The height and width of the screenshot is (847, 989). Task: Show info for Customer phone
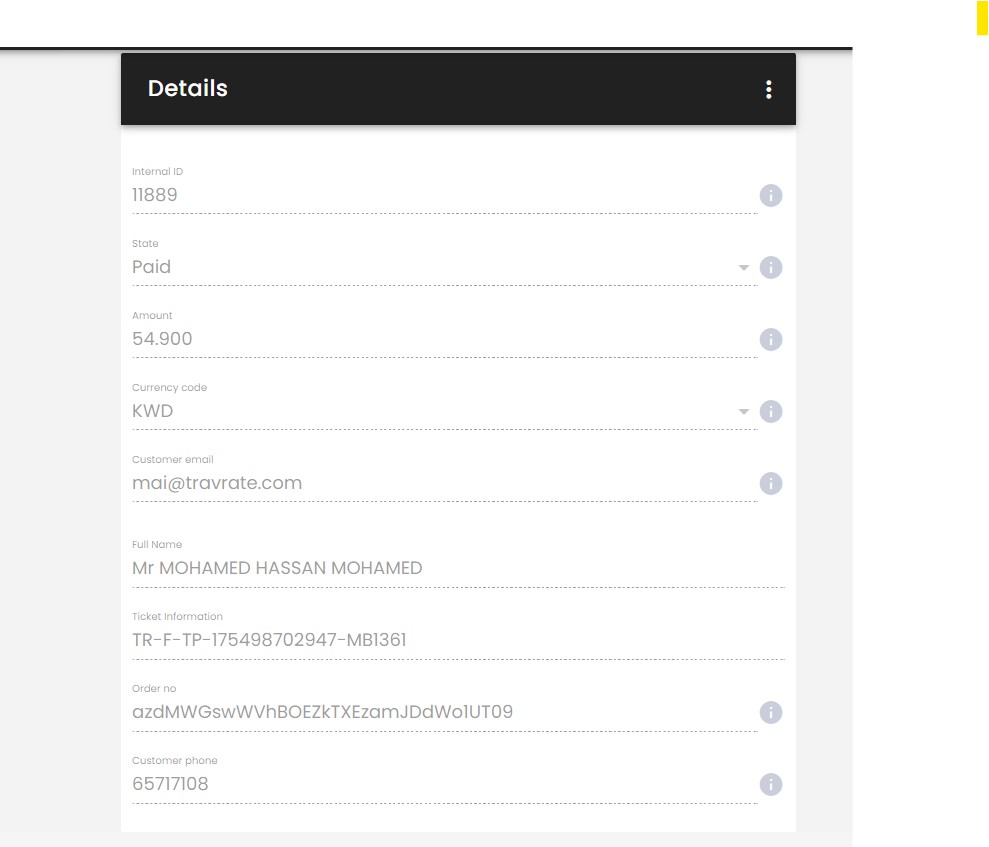click(771, 785)
